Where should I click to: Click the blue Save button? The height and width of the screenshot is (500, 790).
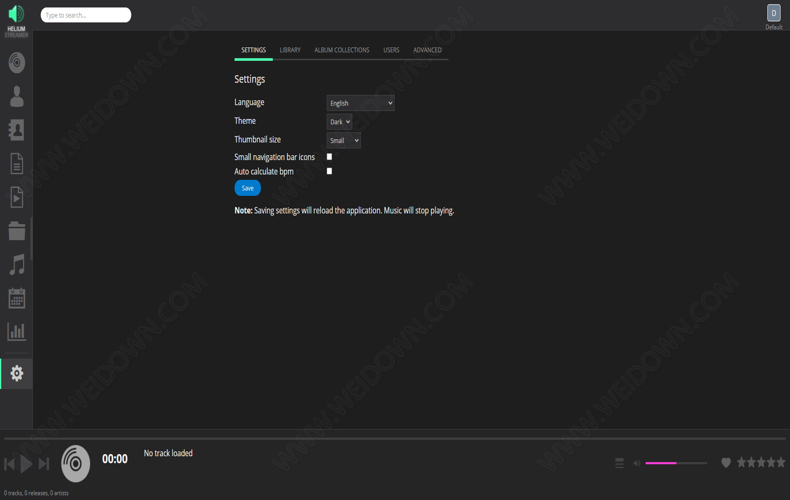247,188
